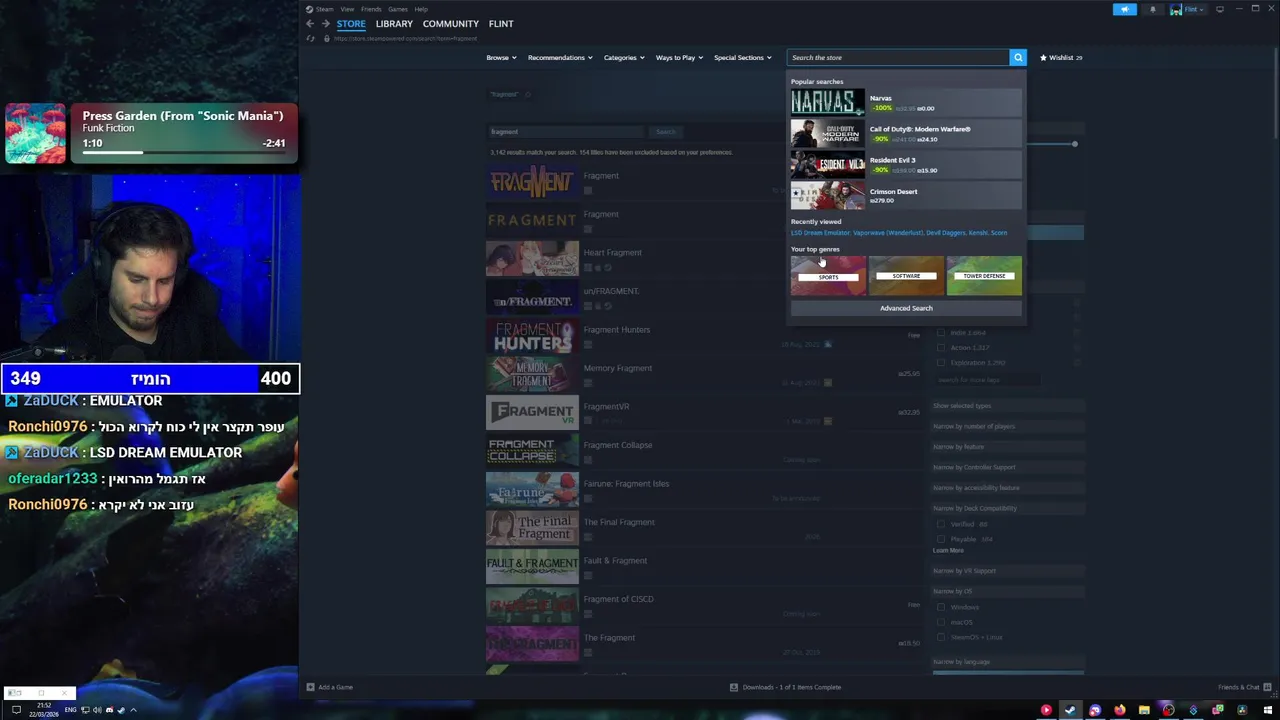Toggle the Verified deck compatibility checkbox
1280x720 pixels.
941,524
